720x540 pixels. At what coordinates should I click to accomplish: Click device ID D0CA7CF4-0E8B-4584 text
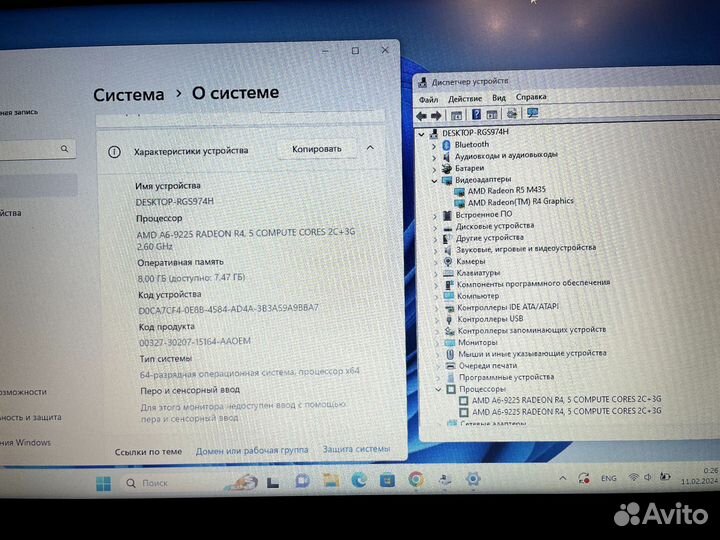228,309
